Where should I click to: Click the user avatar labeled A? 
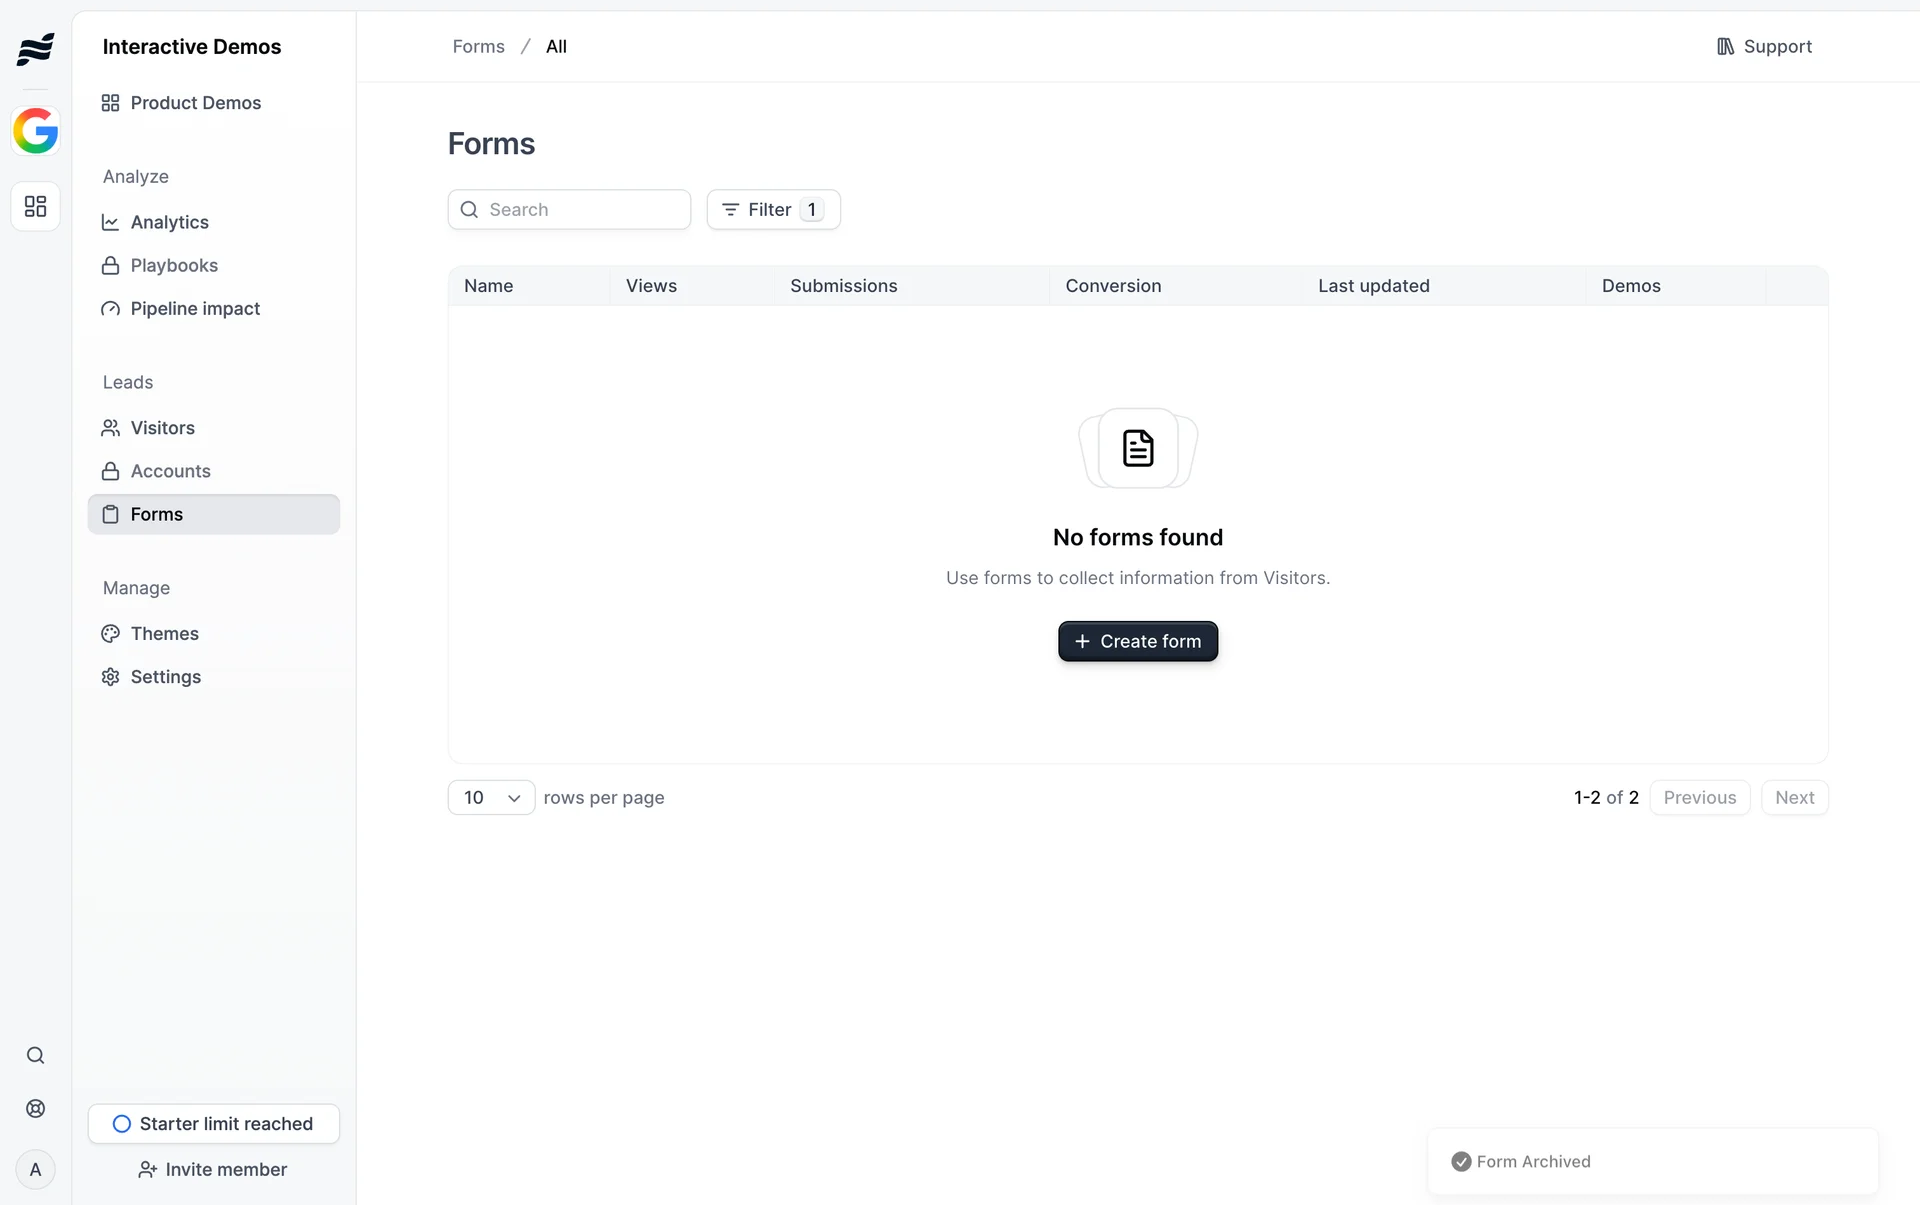click(x=35, y=1169)
